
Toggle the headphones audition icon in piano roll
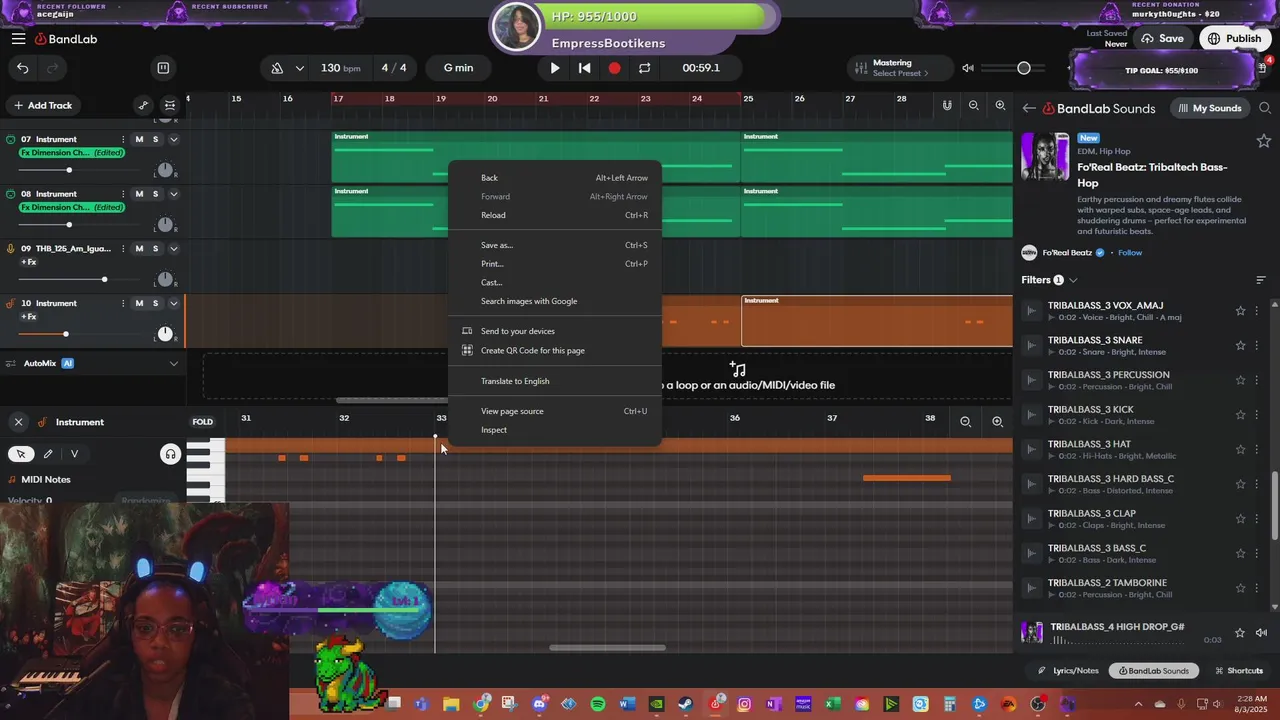click(170, 455)
